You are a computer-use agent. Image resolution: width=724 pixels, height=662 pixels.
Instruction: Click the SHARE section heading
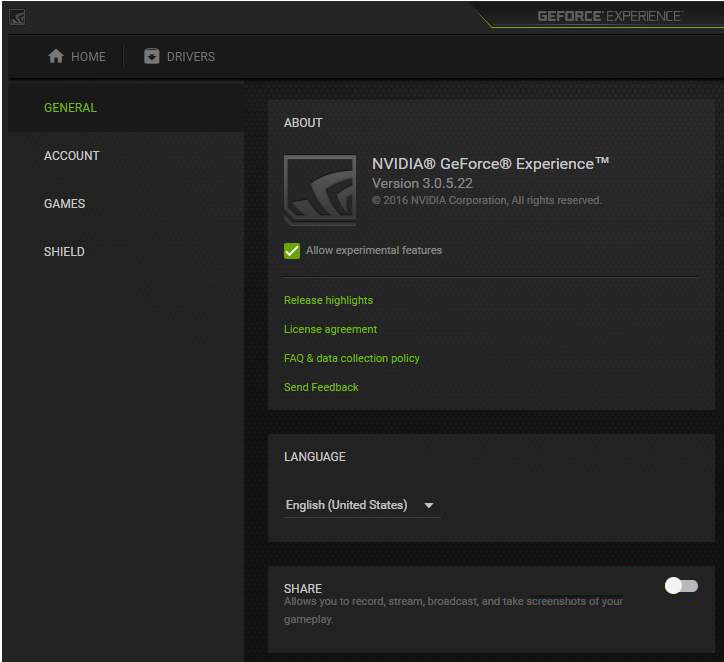(303, 589)
